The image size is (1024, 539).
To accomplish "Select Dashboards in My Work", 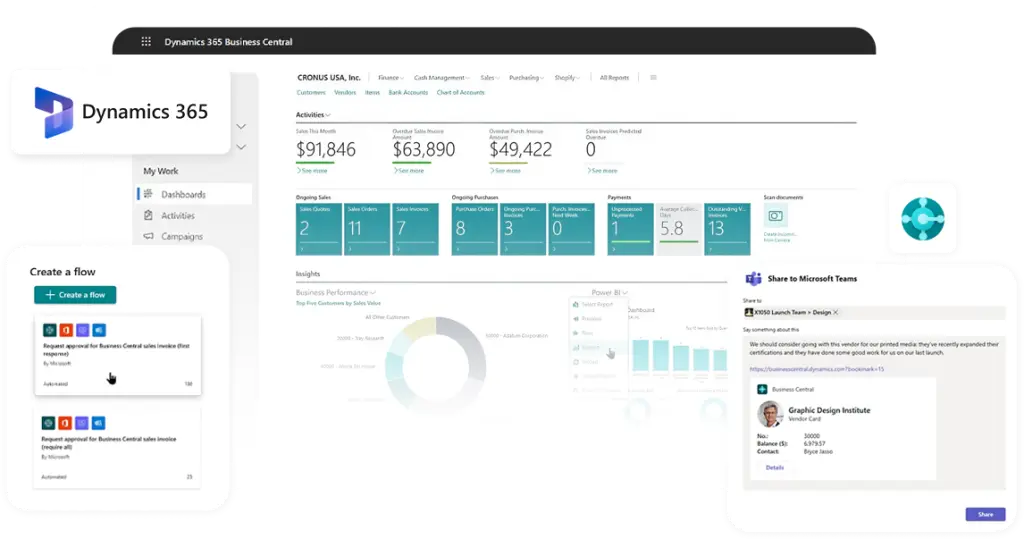I will pyautogui.click(x=194, y=194).
